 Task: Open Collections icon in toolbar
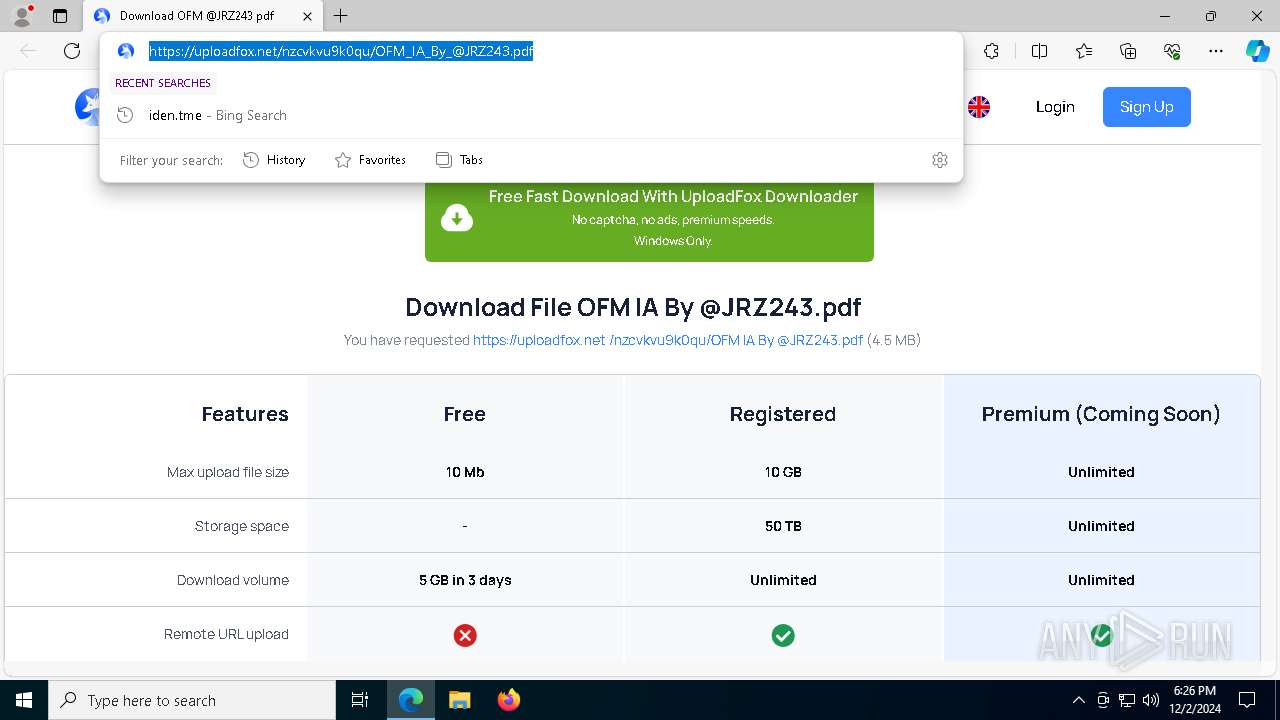(1128, 51)
